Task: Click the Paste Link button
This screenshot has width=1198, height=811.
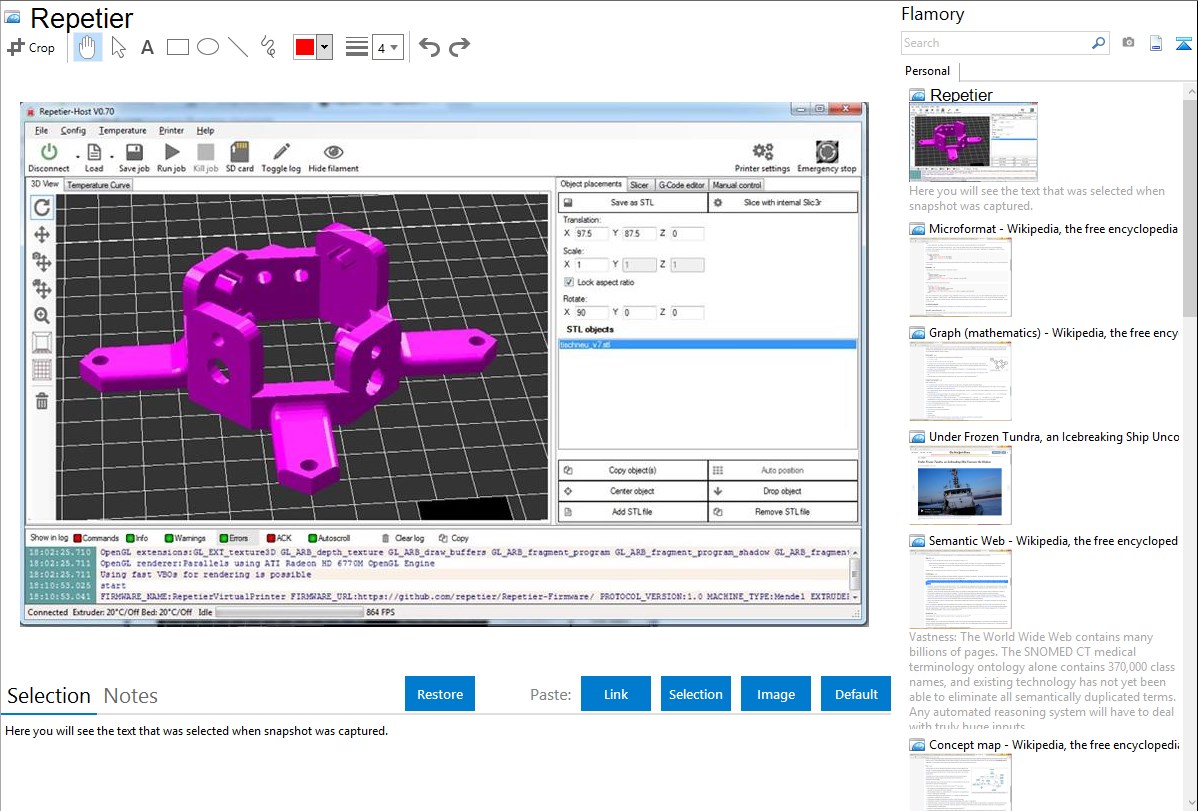Action: pos(616,694)
